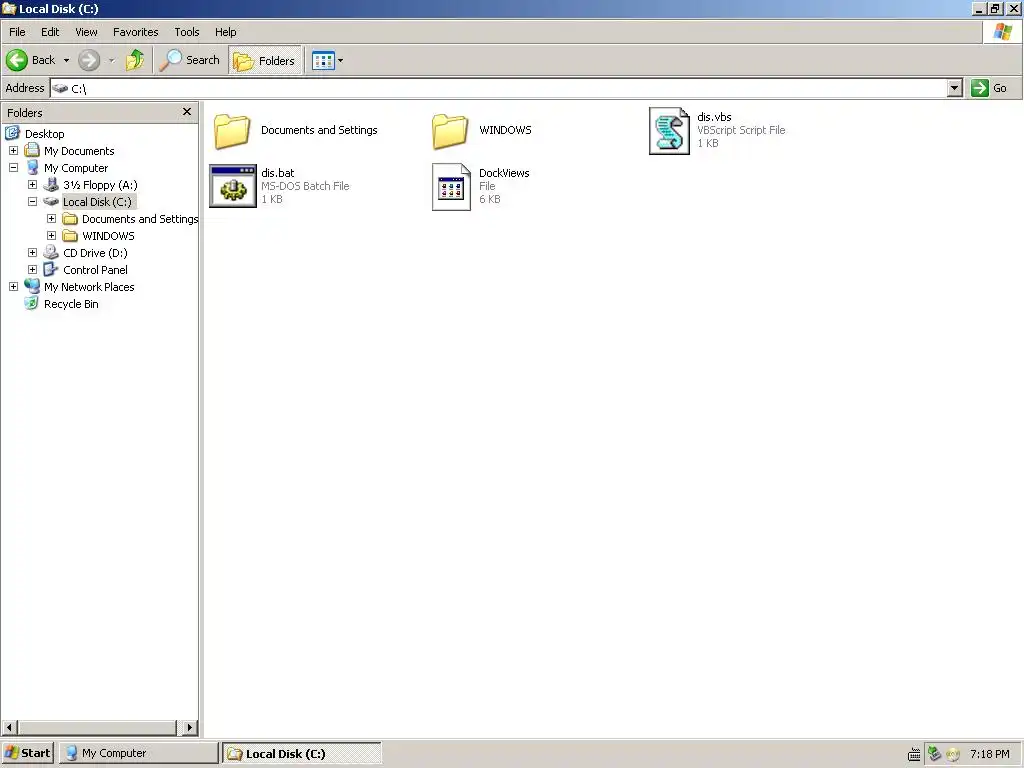Expand Documents and Settings tree node
This screenshot has height=768, width=1024.
tap(51, 219)
